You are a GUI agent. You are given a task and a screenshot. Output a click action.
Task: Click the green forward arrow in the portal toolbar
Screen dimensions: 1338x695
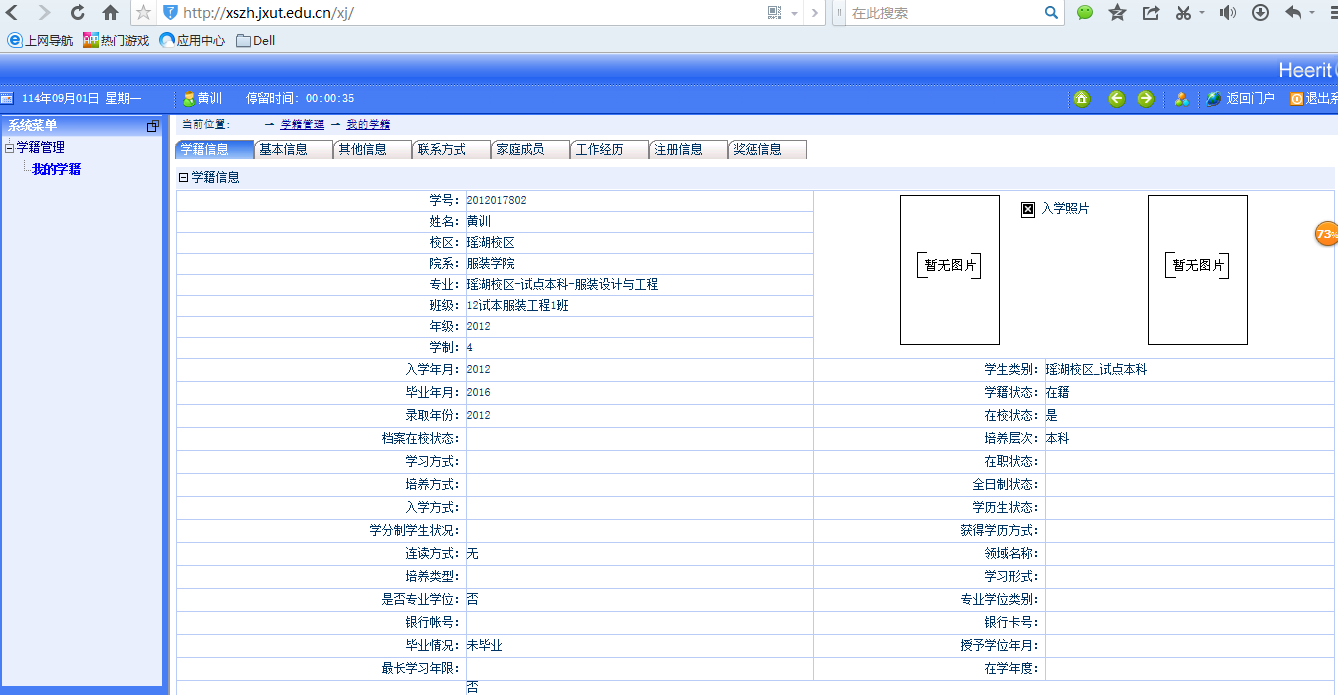[x=1146, y=98]
